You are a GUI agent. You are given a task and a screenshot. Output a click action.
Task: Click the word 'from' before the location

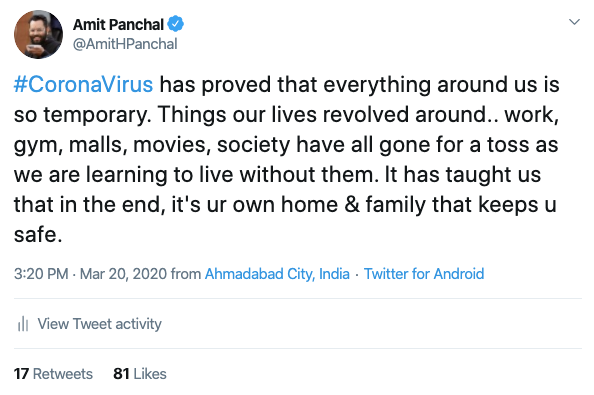coord(186,273)
